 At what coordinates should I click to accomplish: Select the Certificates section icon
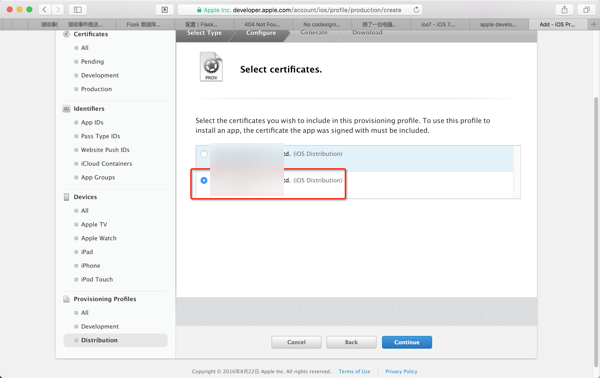[66, 34]
